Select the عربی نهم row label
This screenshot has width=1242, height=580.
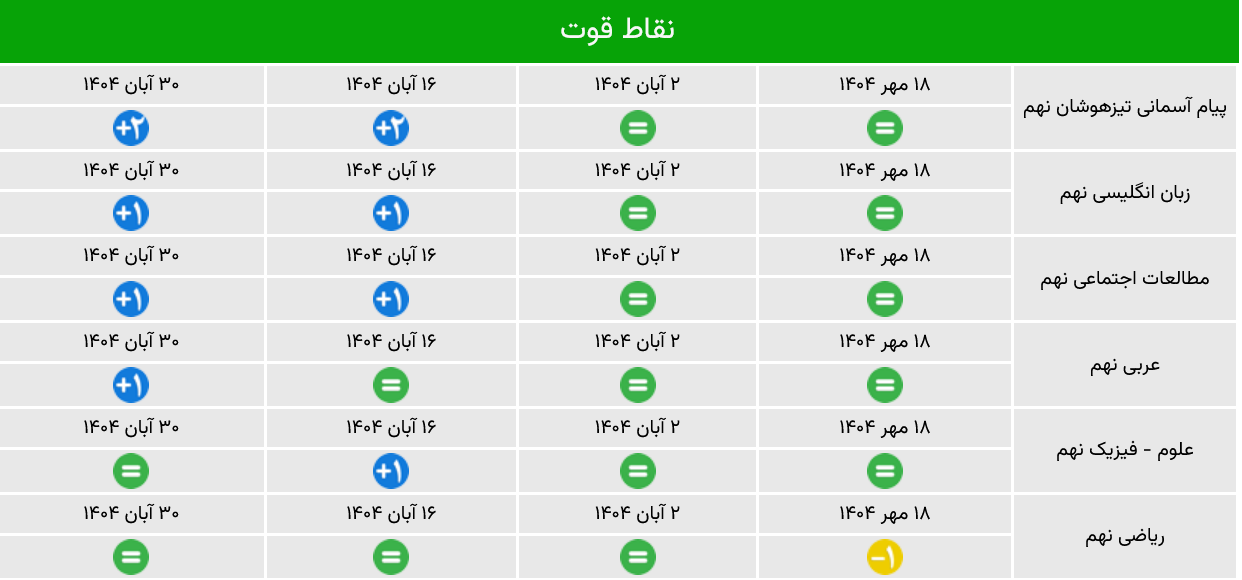point(1125,364)
